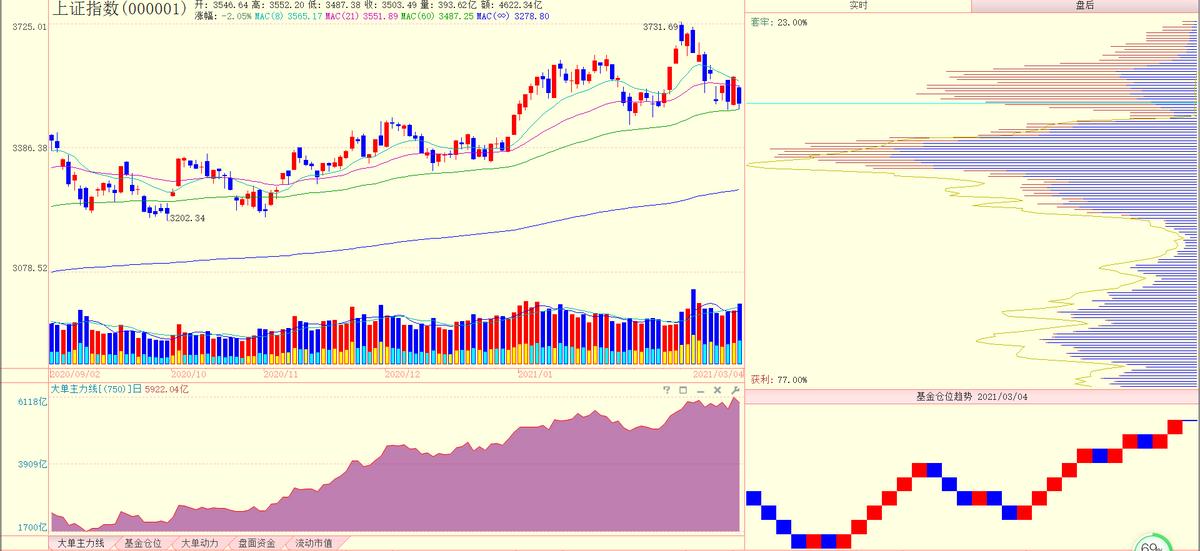Image resolution: width=1200 pixels, height=551 pixels.
Task: Switch to the 大单主力线 tab
Action: 81,543
